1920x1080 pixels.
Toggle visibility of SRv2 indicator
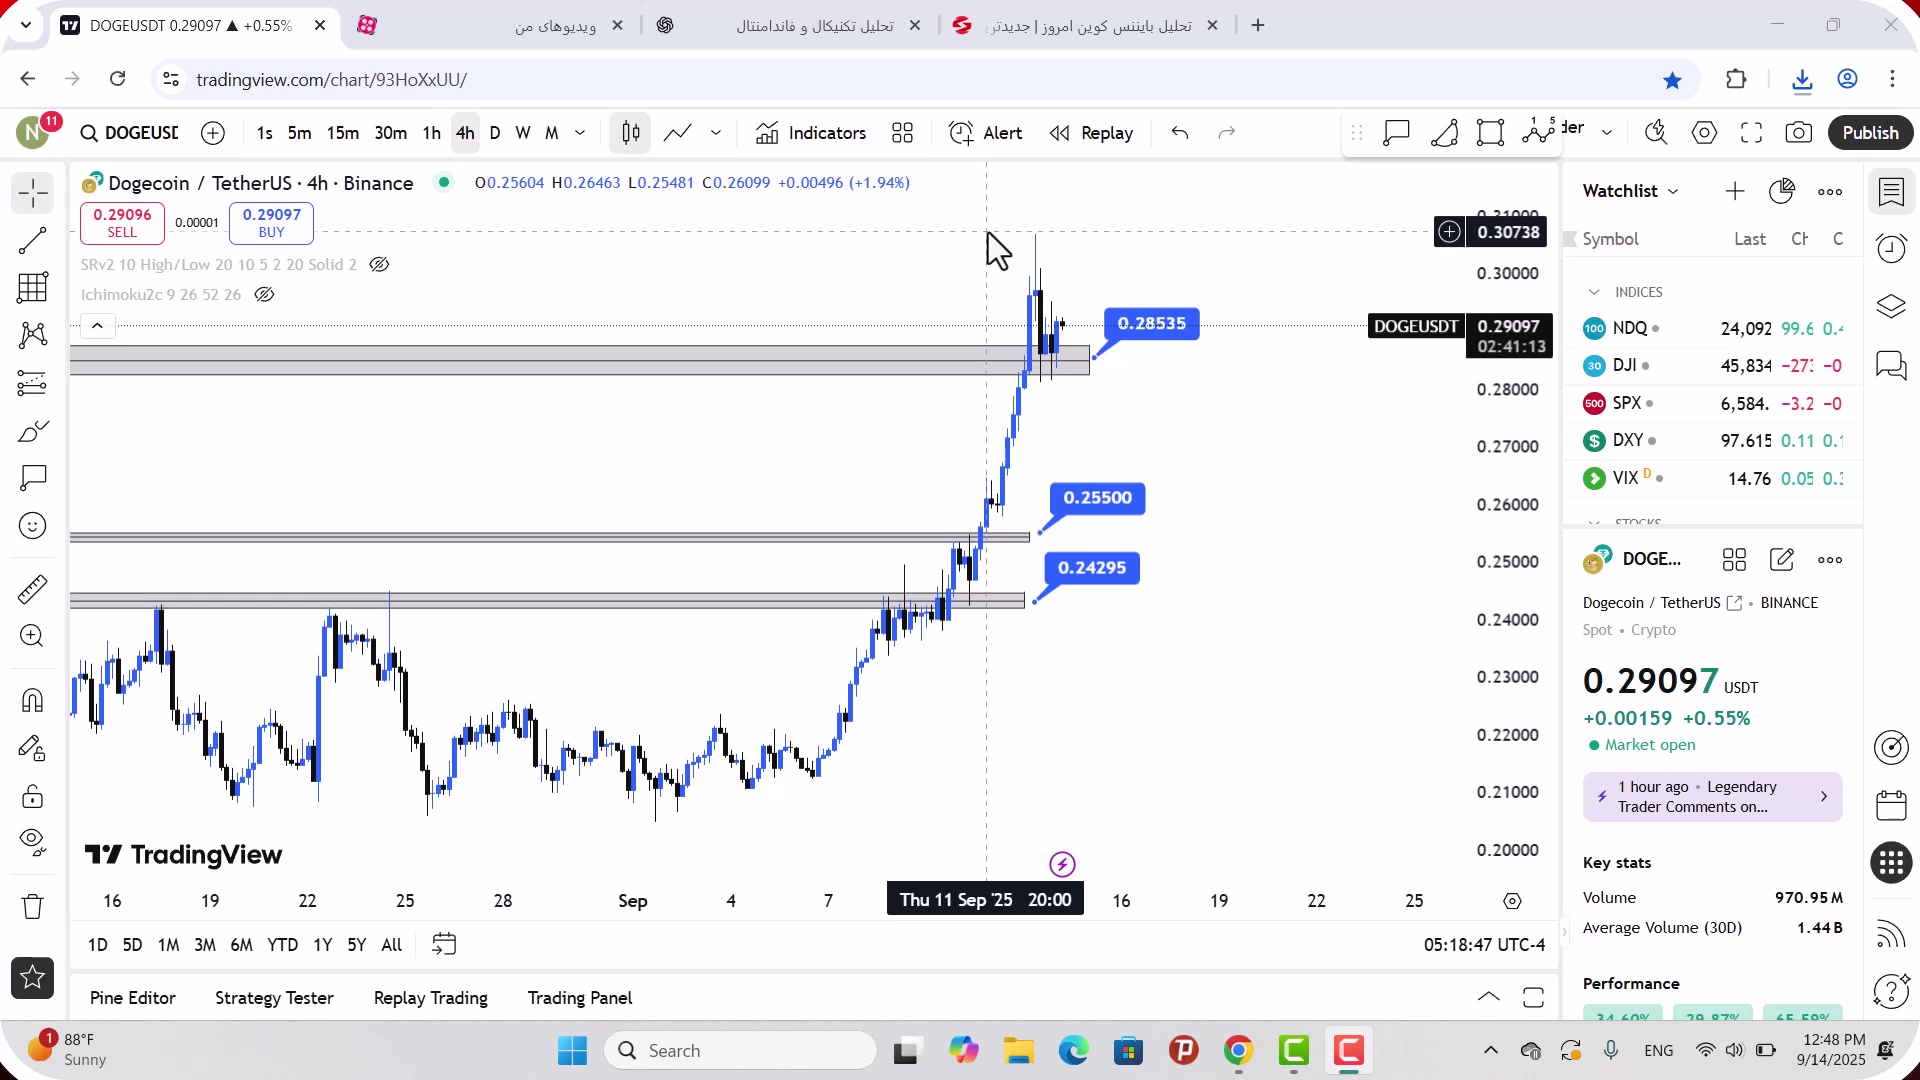(x=379, y=265)
